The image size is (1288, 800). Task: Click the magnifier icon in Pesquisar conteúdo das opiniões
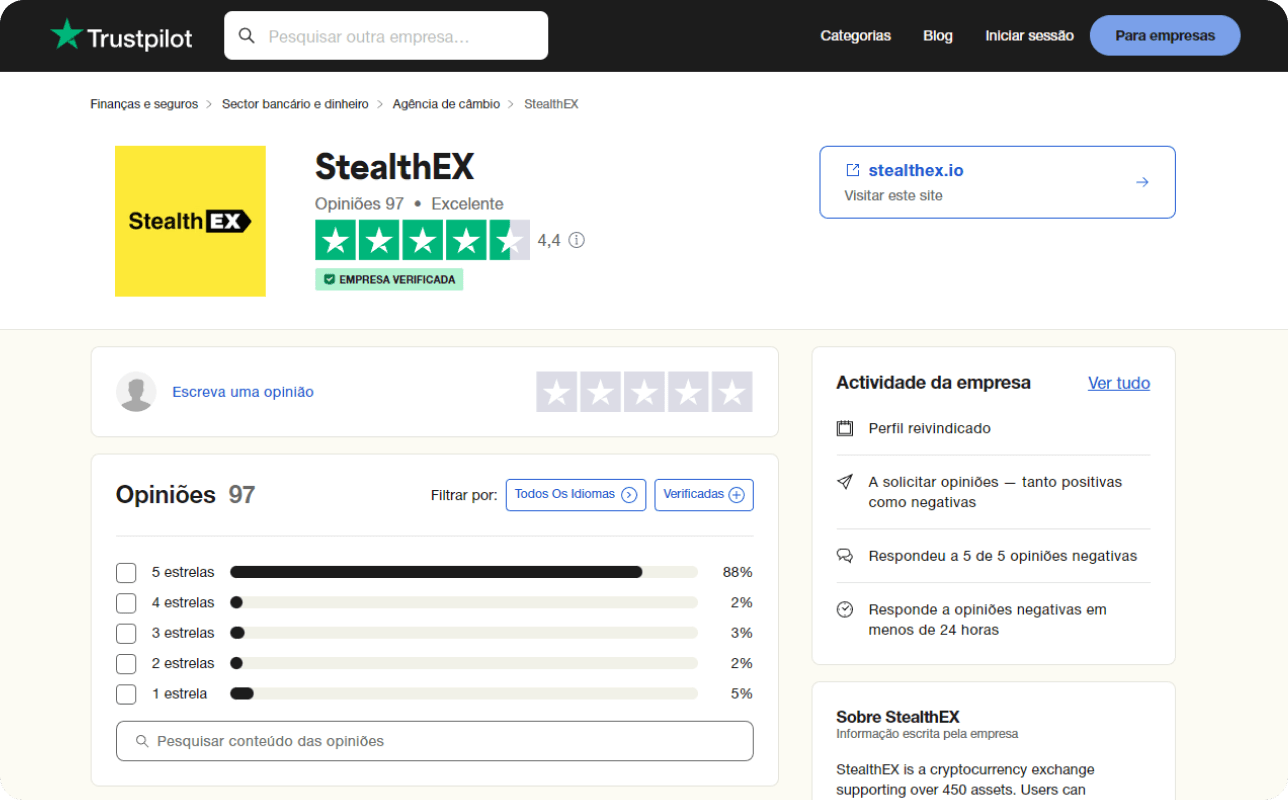click(x=141, y=741)
